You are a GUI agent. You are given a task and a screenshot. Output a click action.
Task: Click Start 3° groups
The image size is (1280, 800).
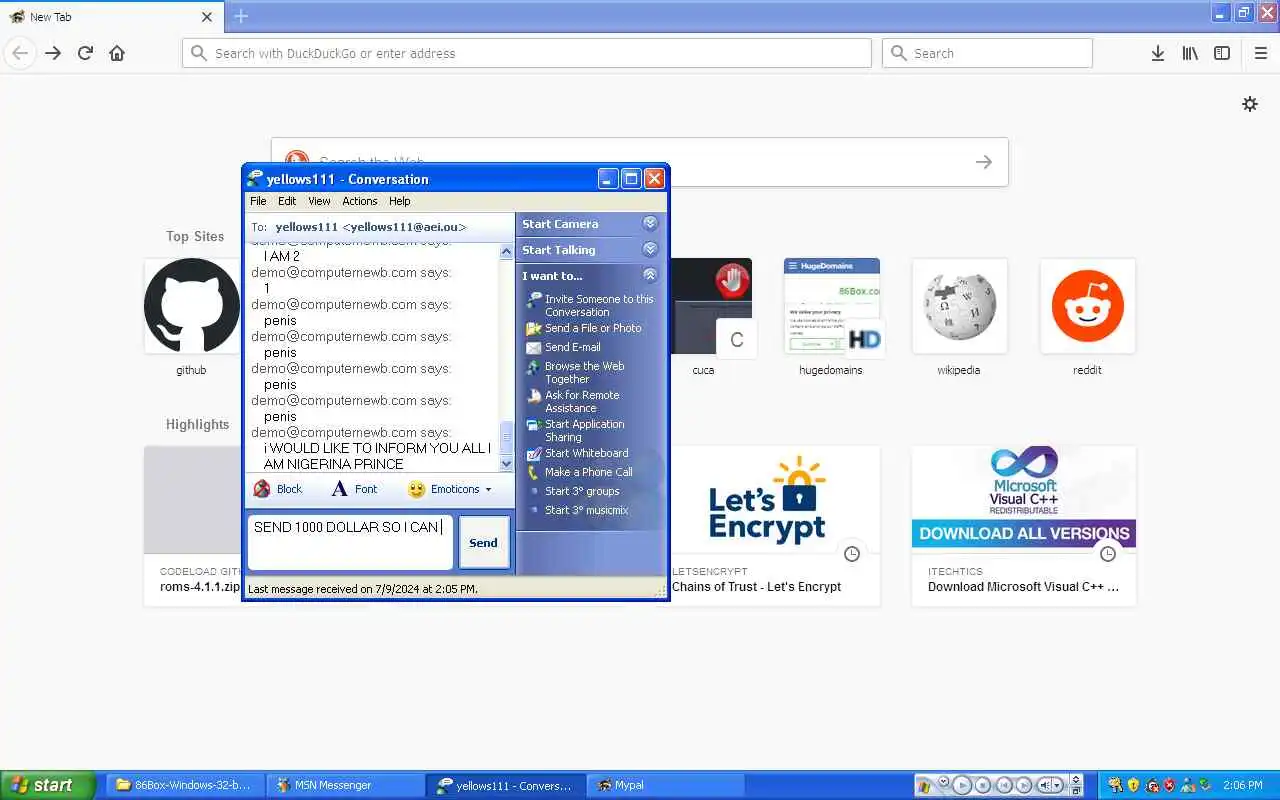574,491
